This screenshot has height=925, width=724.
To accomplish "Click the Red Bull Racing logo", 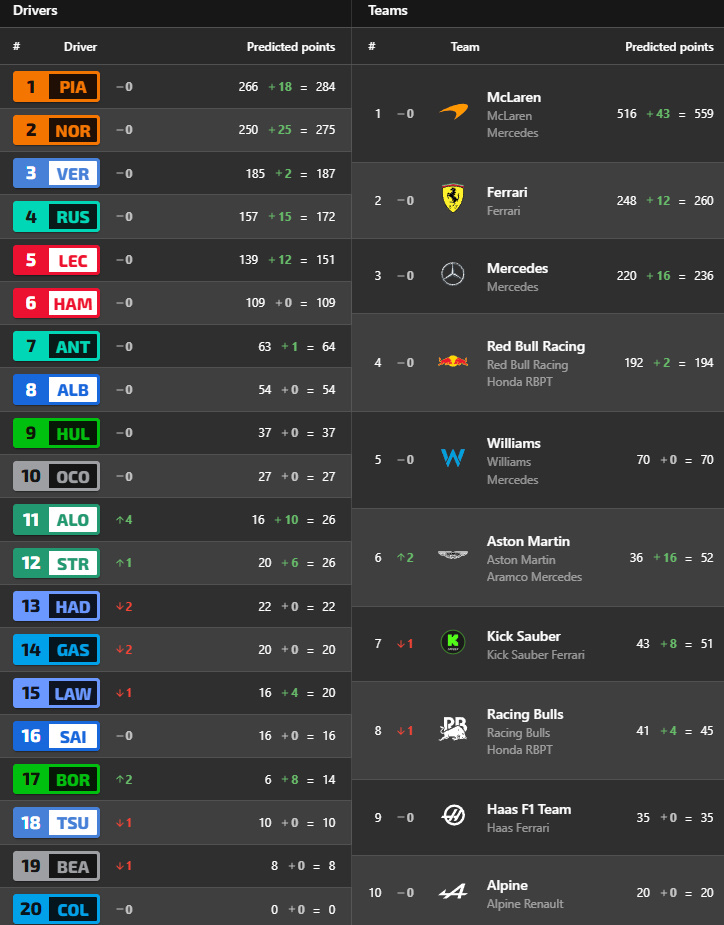I will 453,361.
